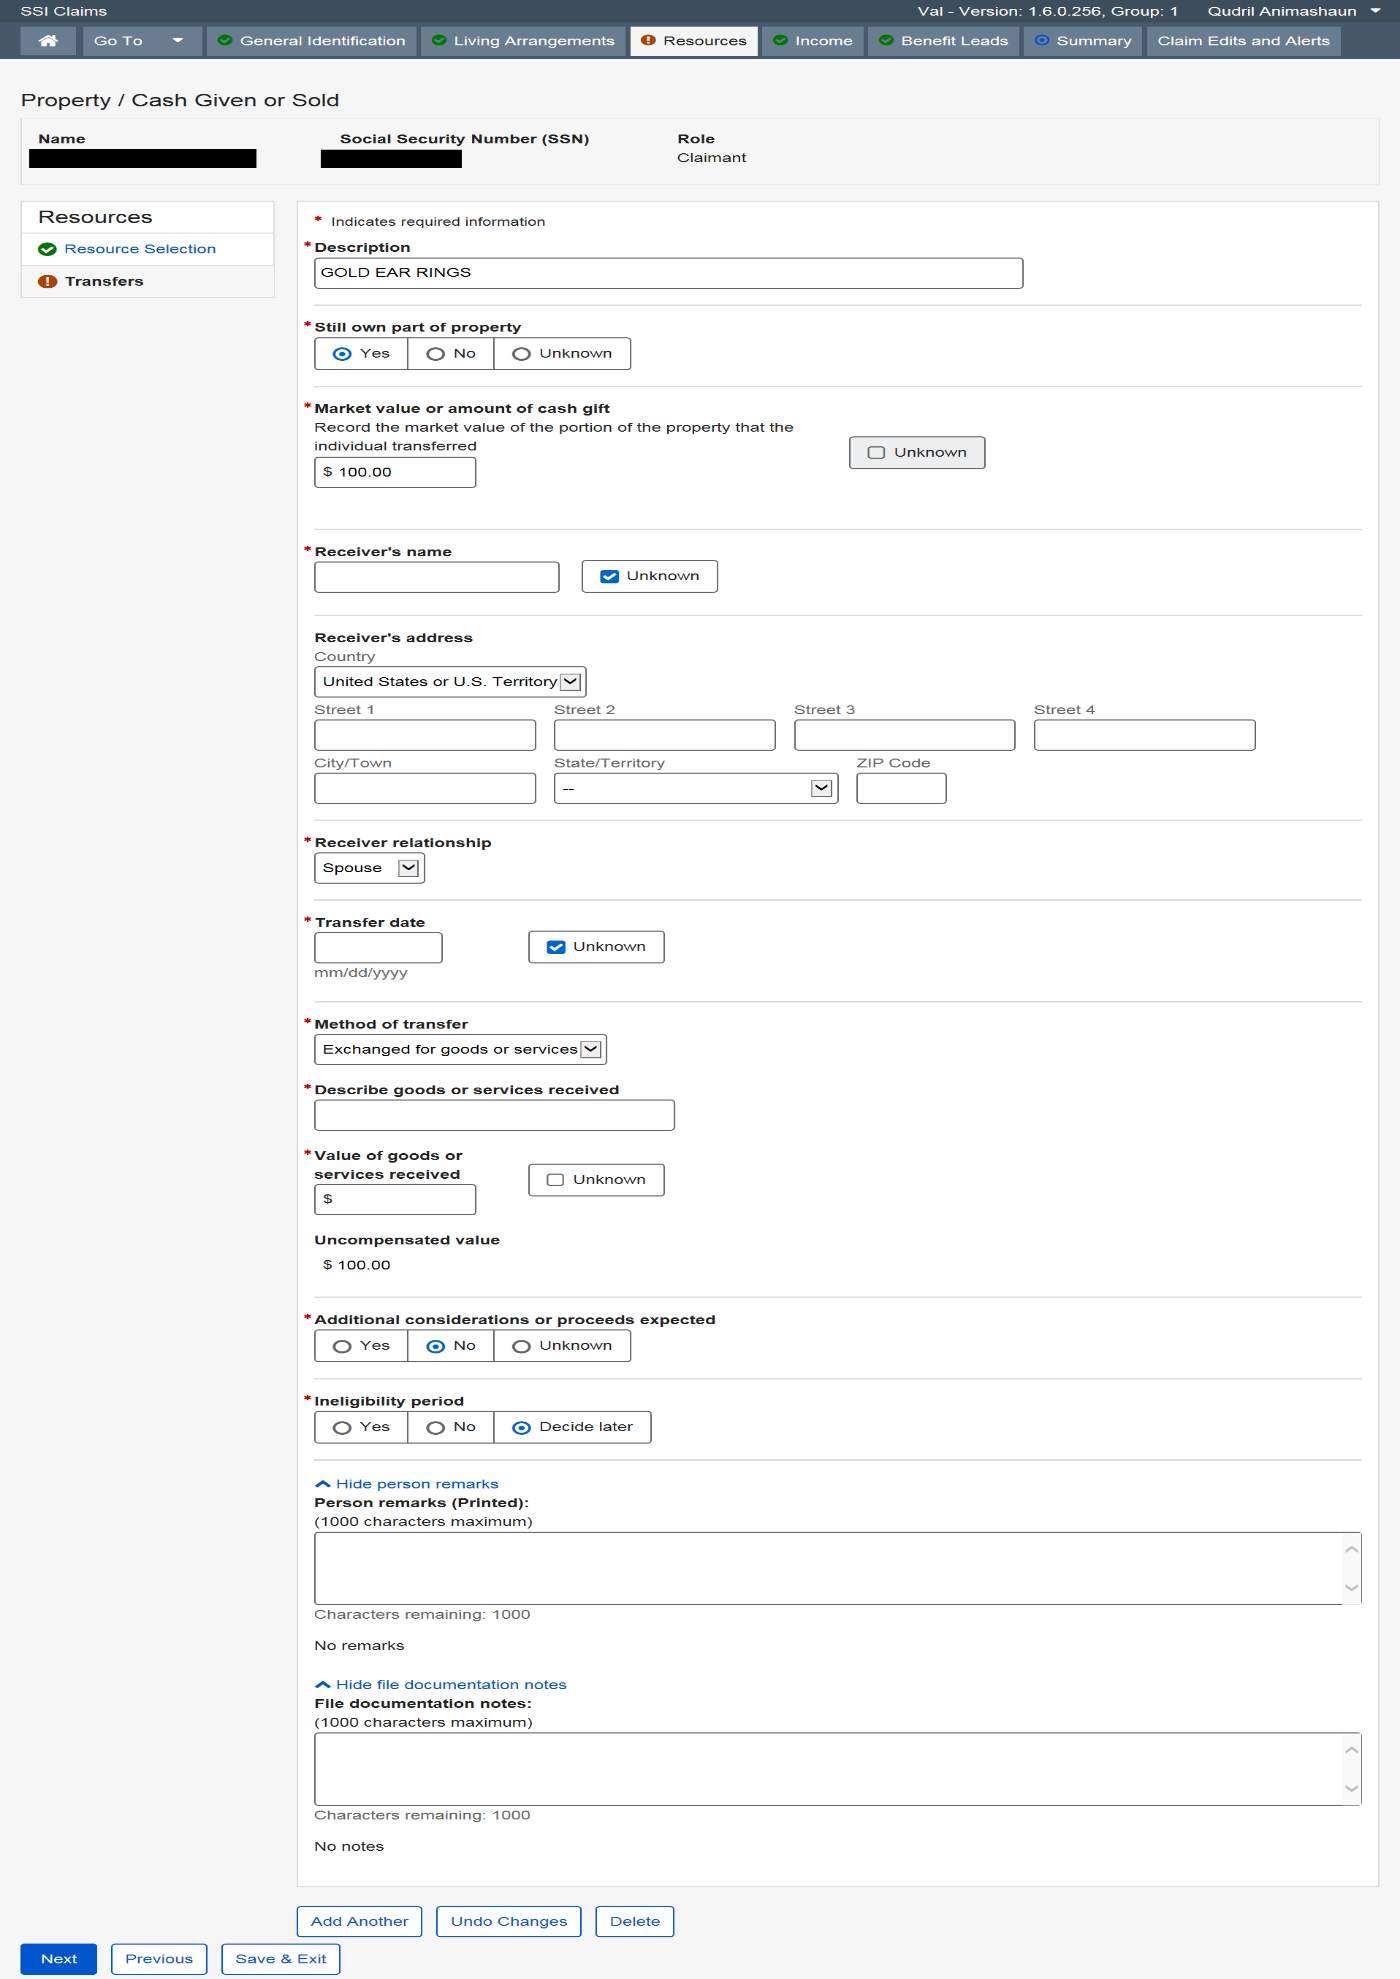The height and width of the screenshot is (1979, 1400).
Task: Click the green check icon on Benefit Leads tab
Action: [886, 41]
